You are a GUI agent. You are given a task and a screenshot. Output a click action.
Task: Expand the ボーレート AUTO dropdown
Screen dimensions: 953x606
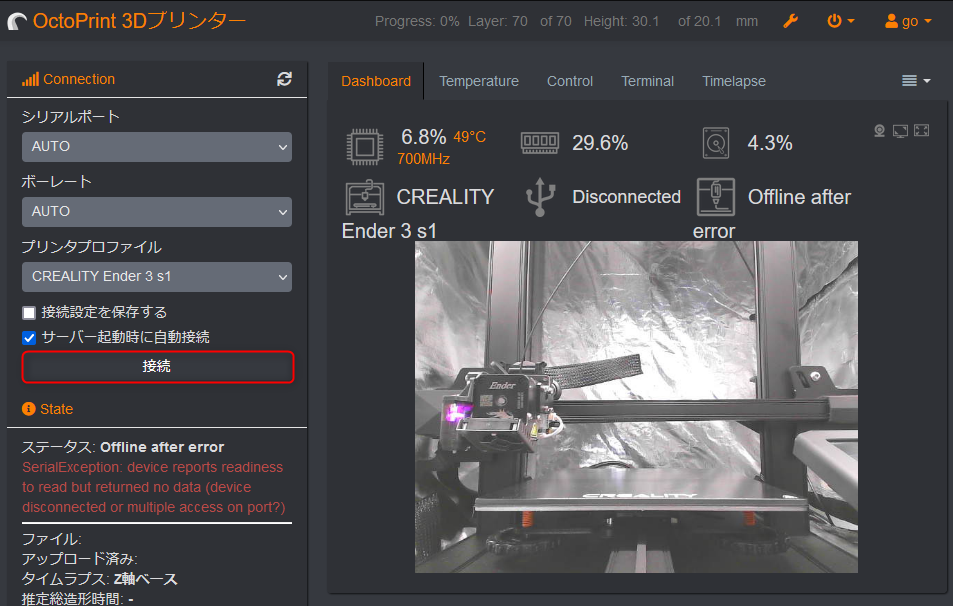(157, 212)
